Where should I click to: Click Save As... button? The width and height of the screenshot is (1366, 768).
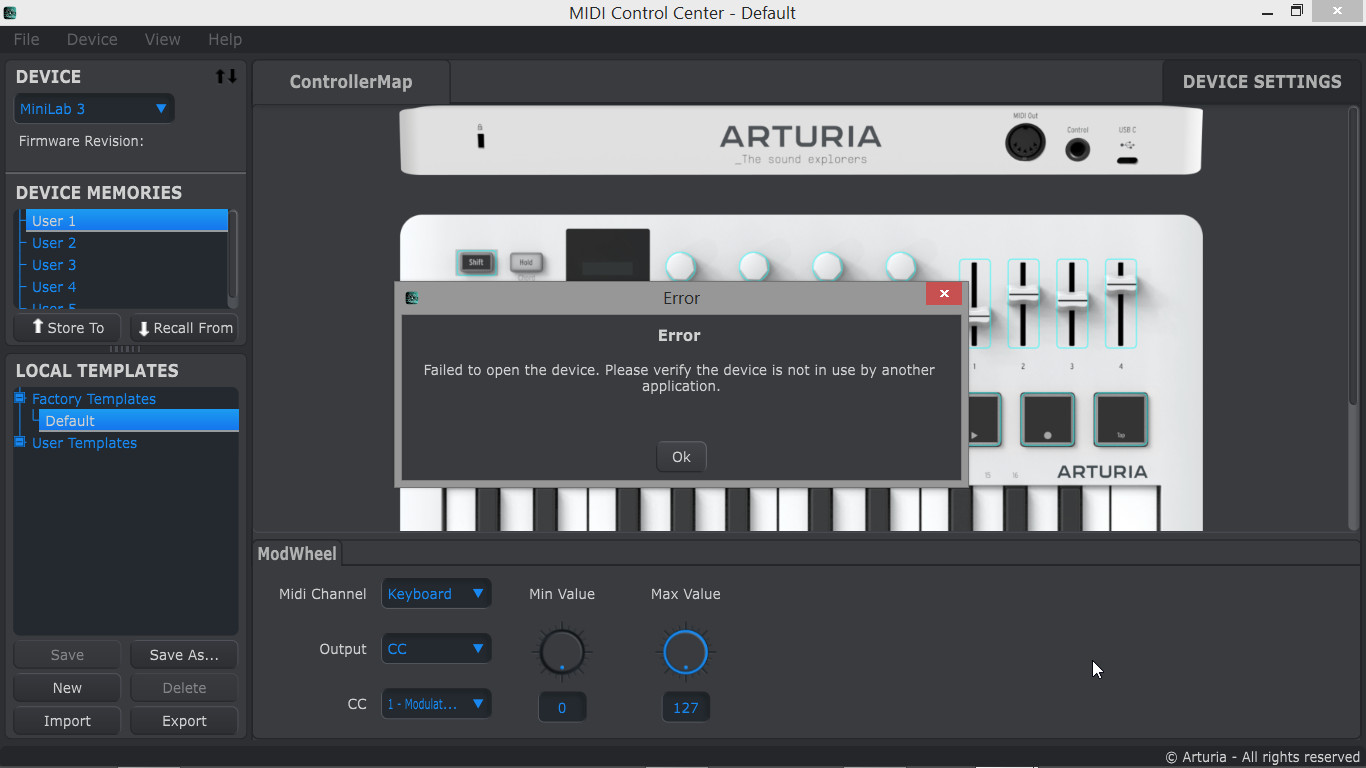tap(184, 655)
